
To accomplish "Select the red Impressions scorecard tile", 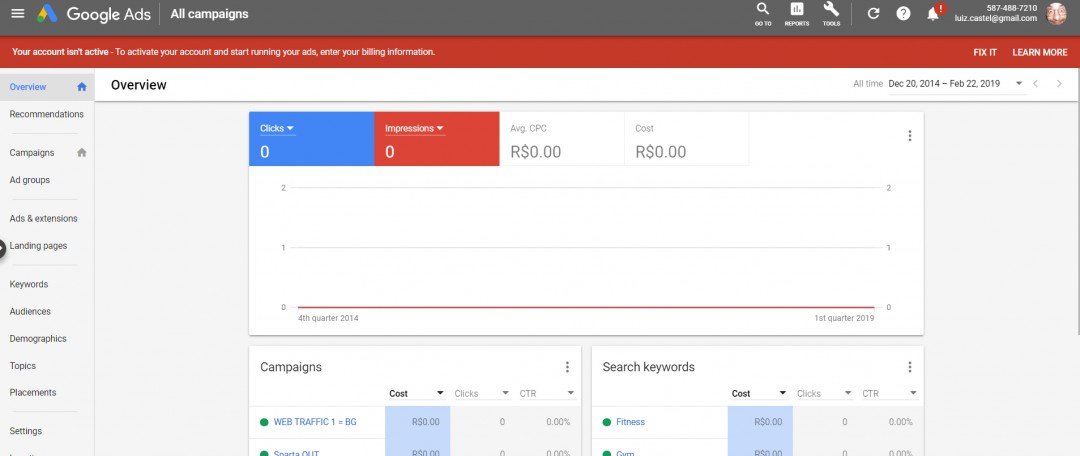I will (437, 139).
